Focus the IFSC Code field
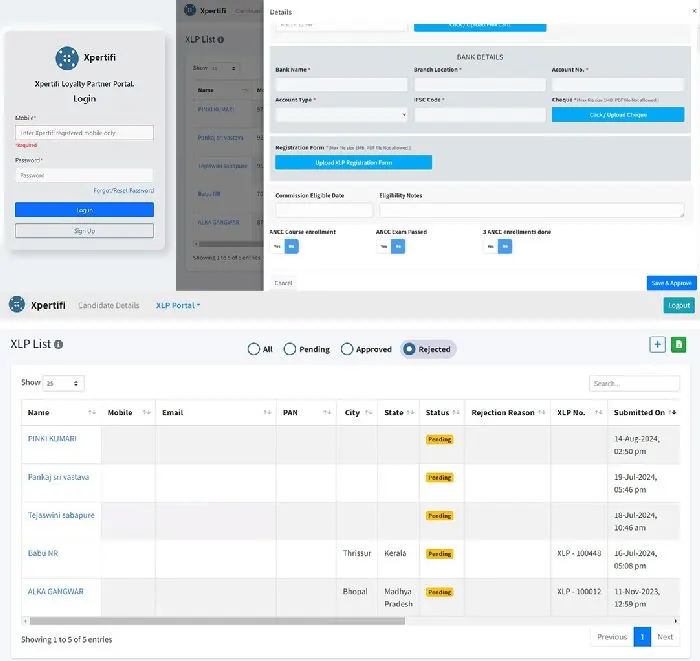Viewport: 700px width, 661px height. (480, 115)
